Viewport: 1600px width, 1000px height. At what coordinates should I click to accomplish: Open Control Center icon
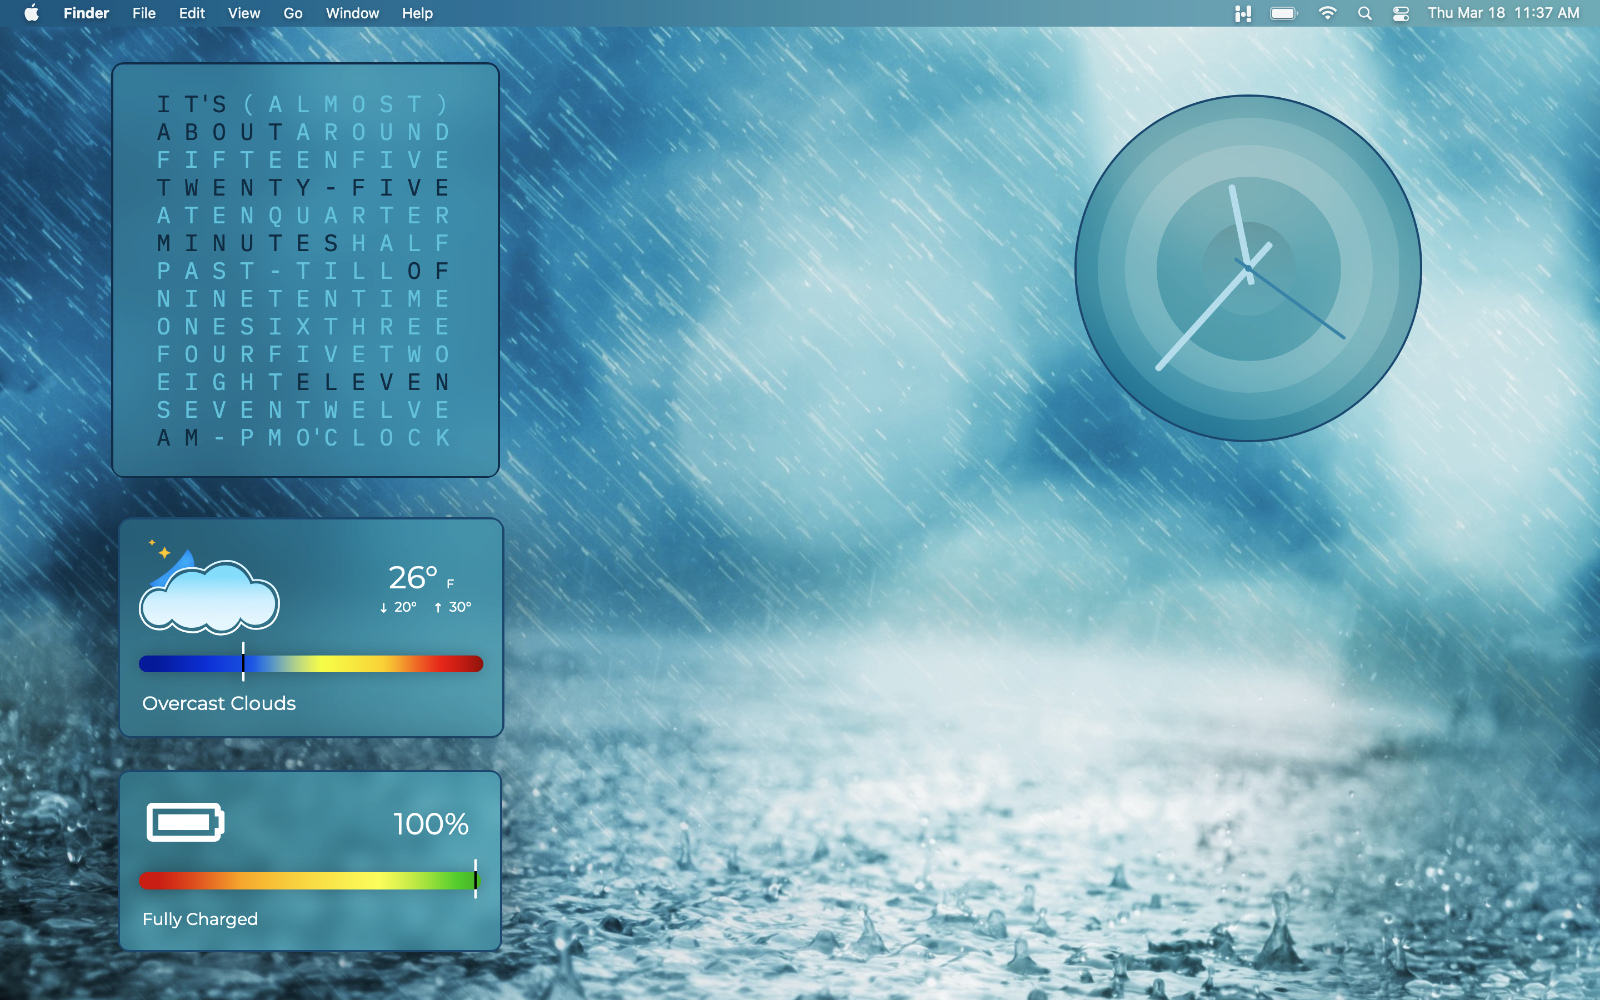pos(1401,13)
